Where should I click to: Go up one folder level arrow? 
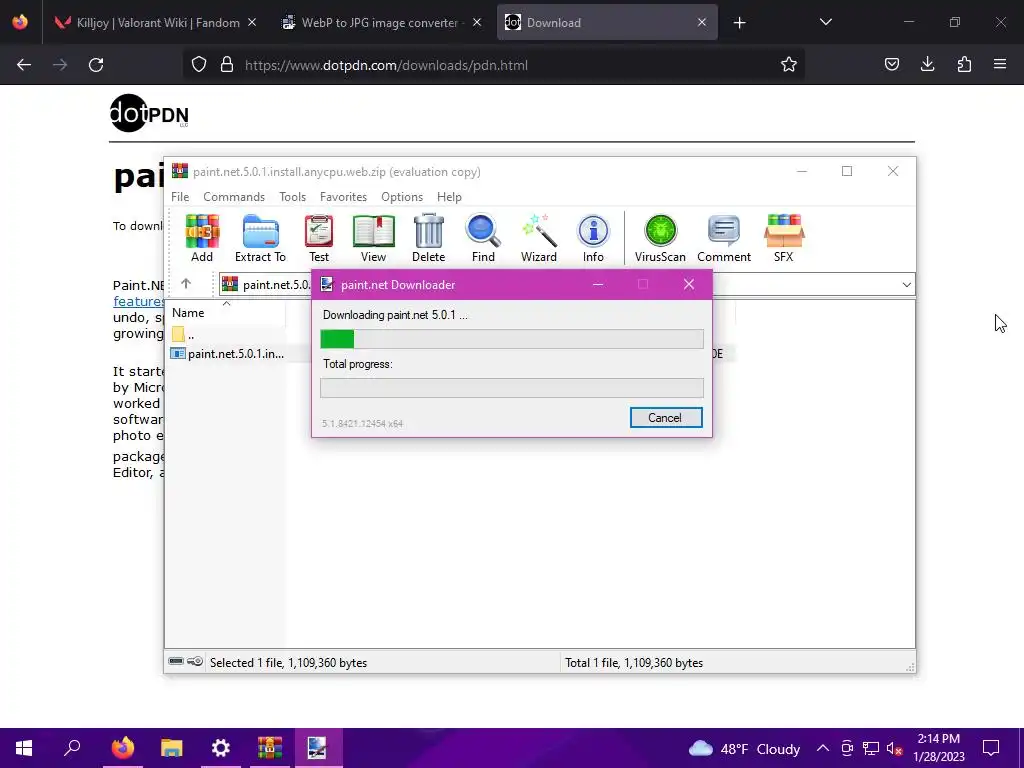click(186, 283)
